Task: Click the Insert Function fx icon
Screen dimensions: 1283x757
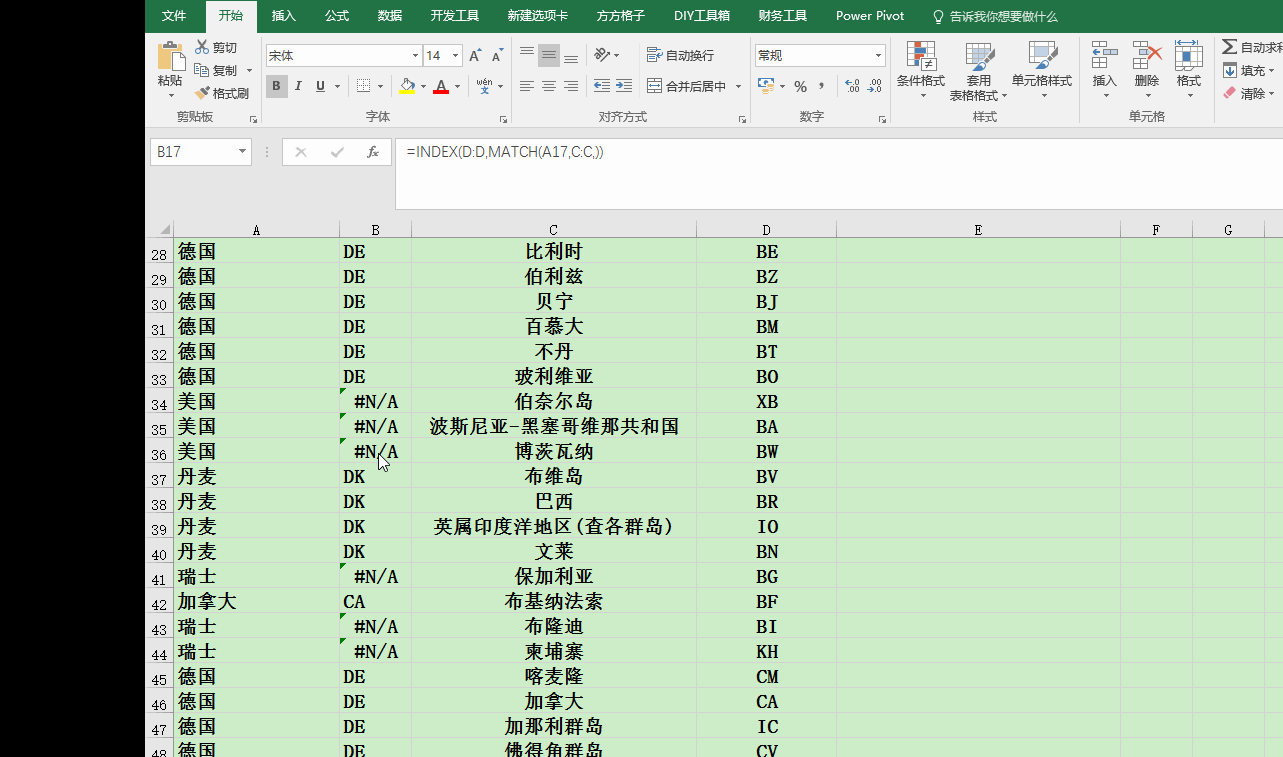Action: click(372, 152)
